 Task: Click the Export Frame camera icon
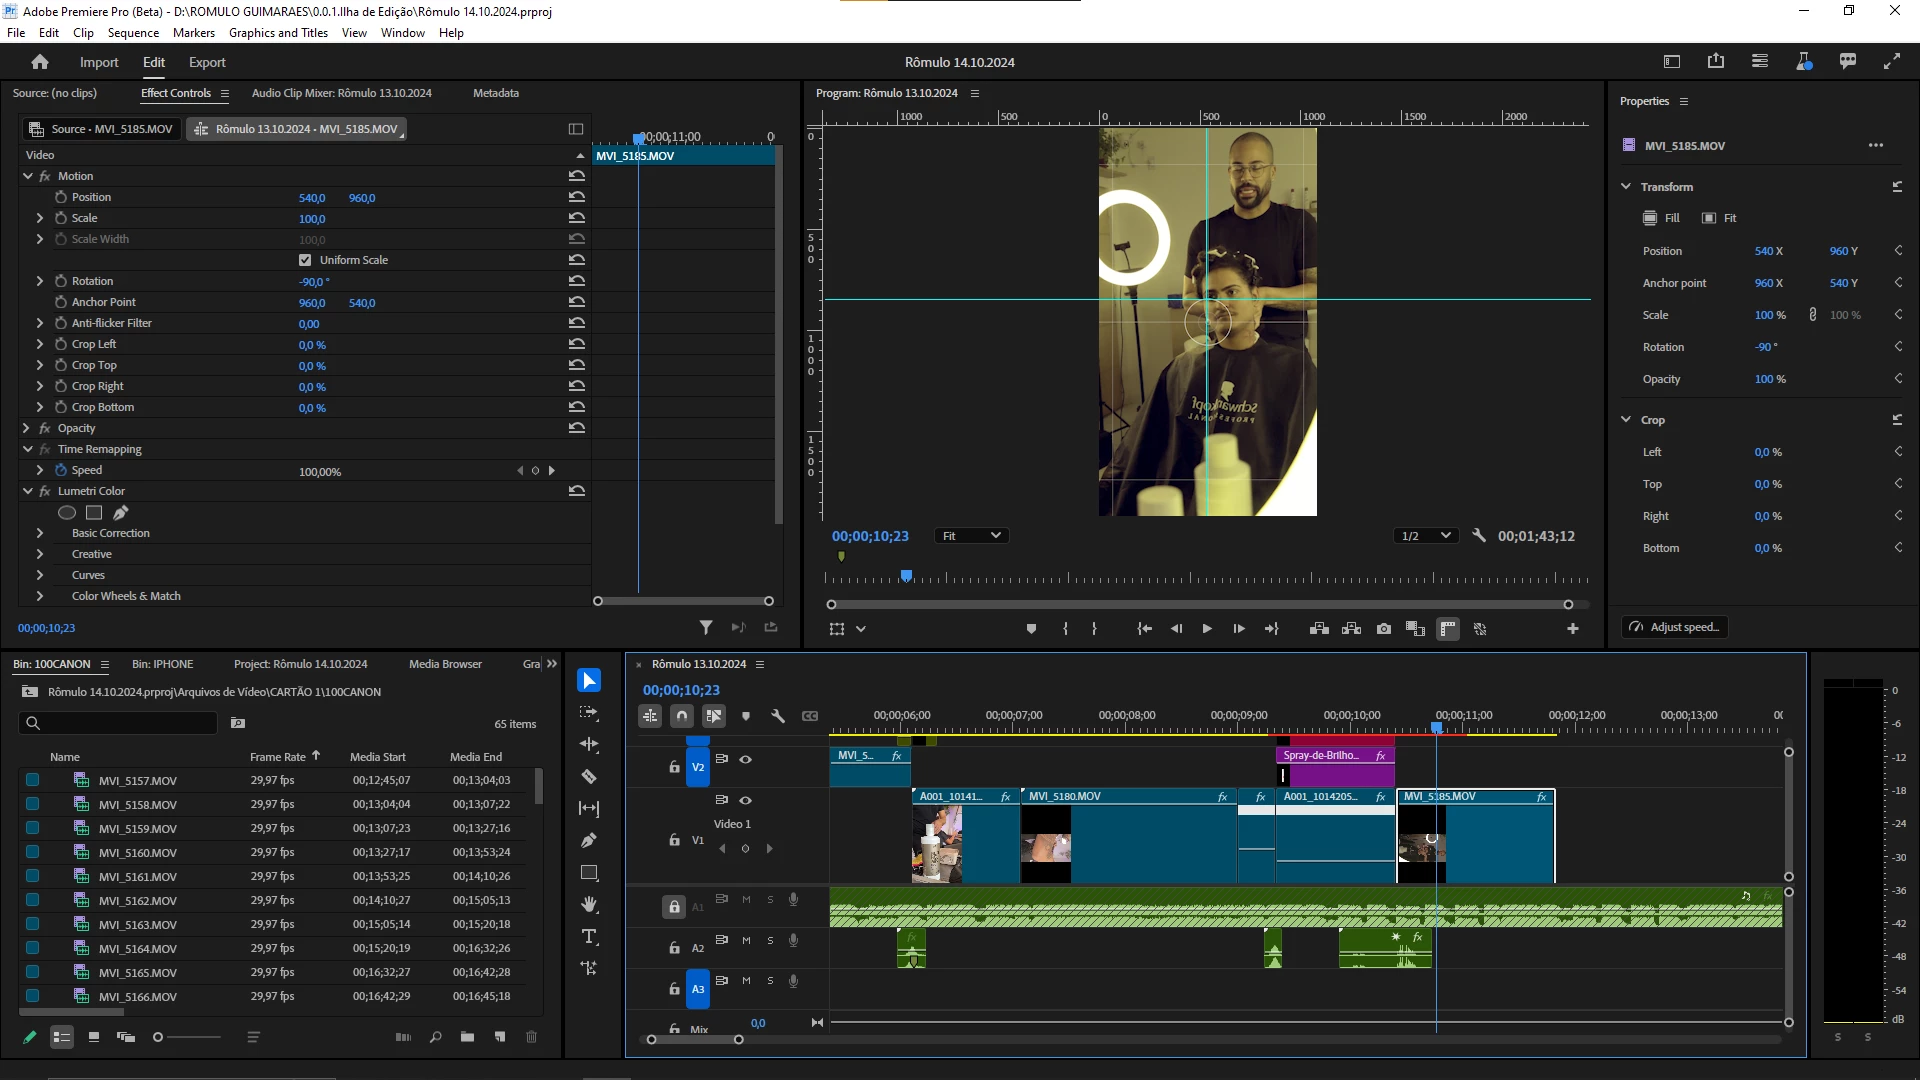click(x=1383, y=629)
